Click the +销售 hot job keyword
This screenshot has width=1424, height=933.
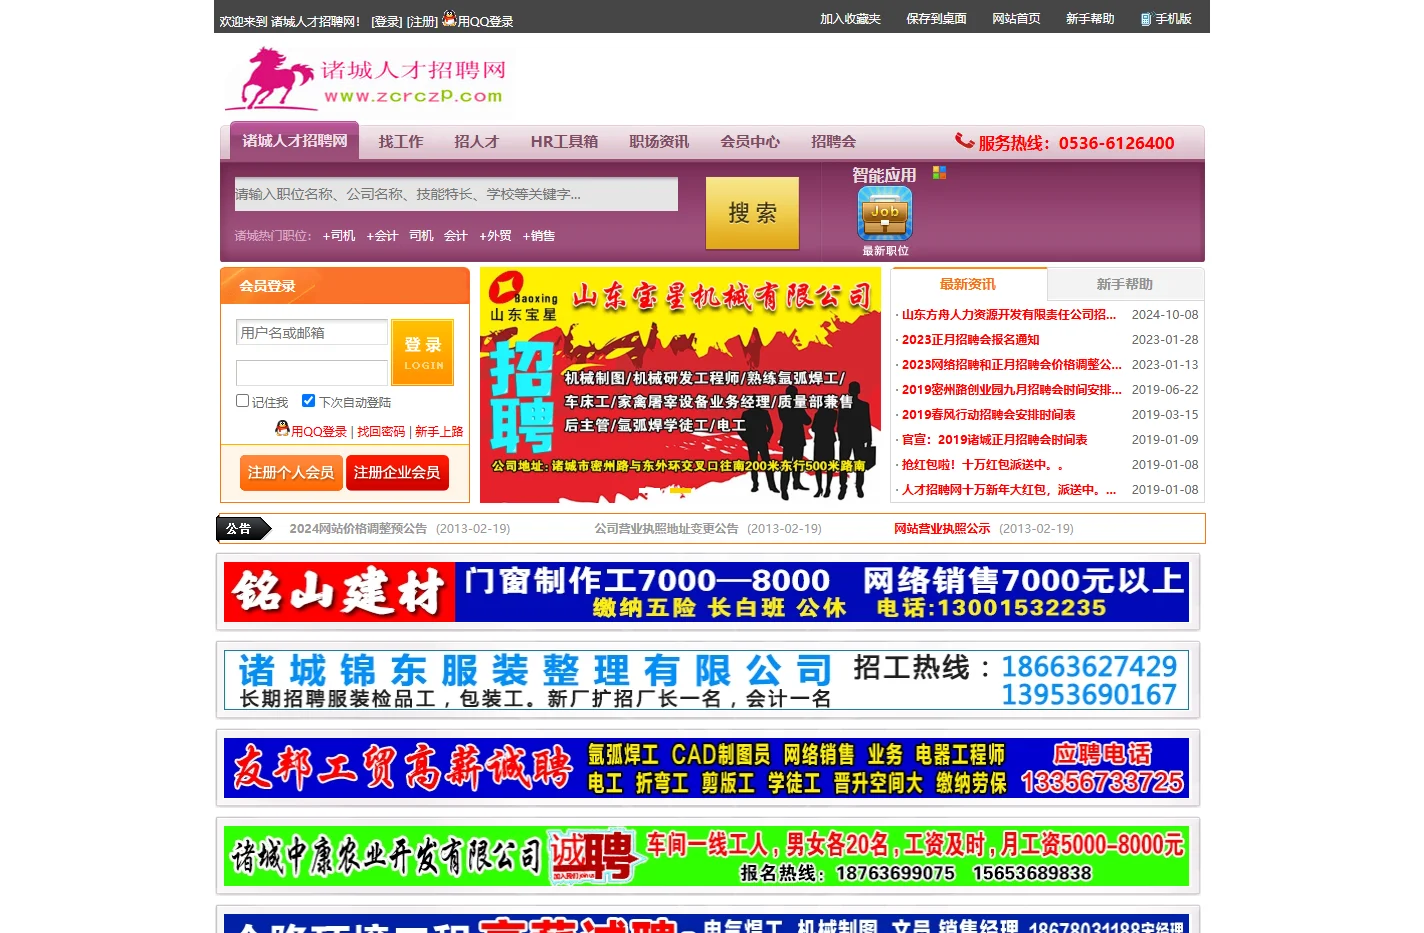[538, 236]
